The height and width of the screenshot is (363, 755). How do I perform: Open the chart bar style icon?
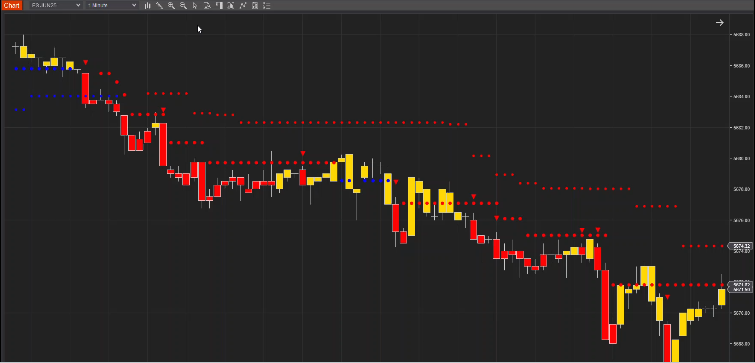147,6
